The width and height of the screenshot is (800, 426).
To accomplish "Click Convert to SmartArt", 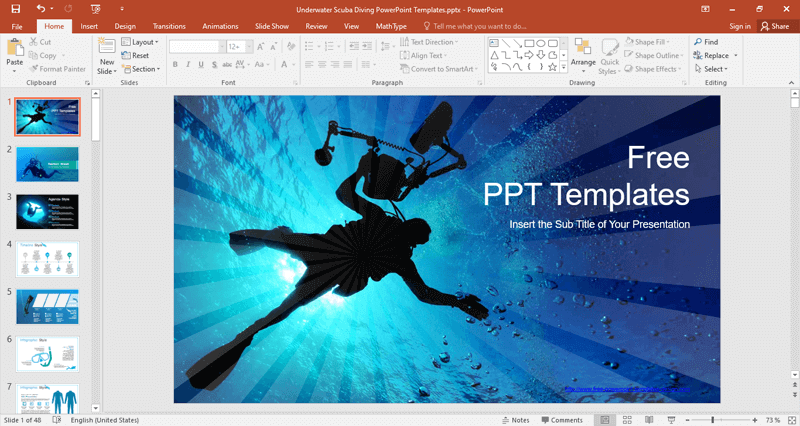I will click(x=439, y=69).
